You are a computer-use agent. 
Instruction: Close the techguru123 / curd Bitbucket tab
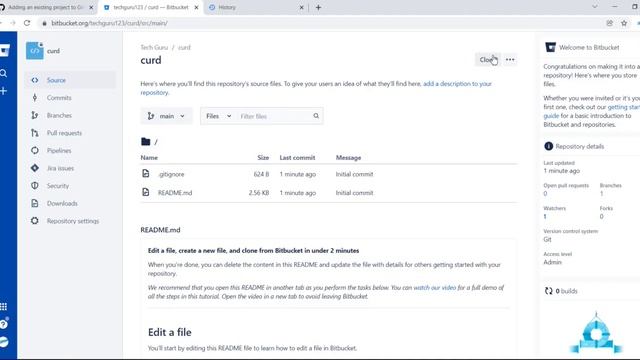(196, 7)
